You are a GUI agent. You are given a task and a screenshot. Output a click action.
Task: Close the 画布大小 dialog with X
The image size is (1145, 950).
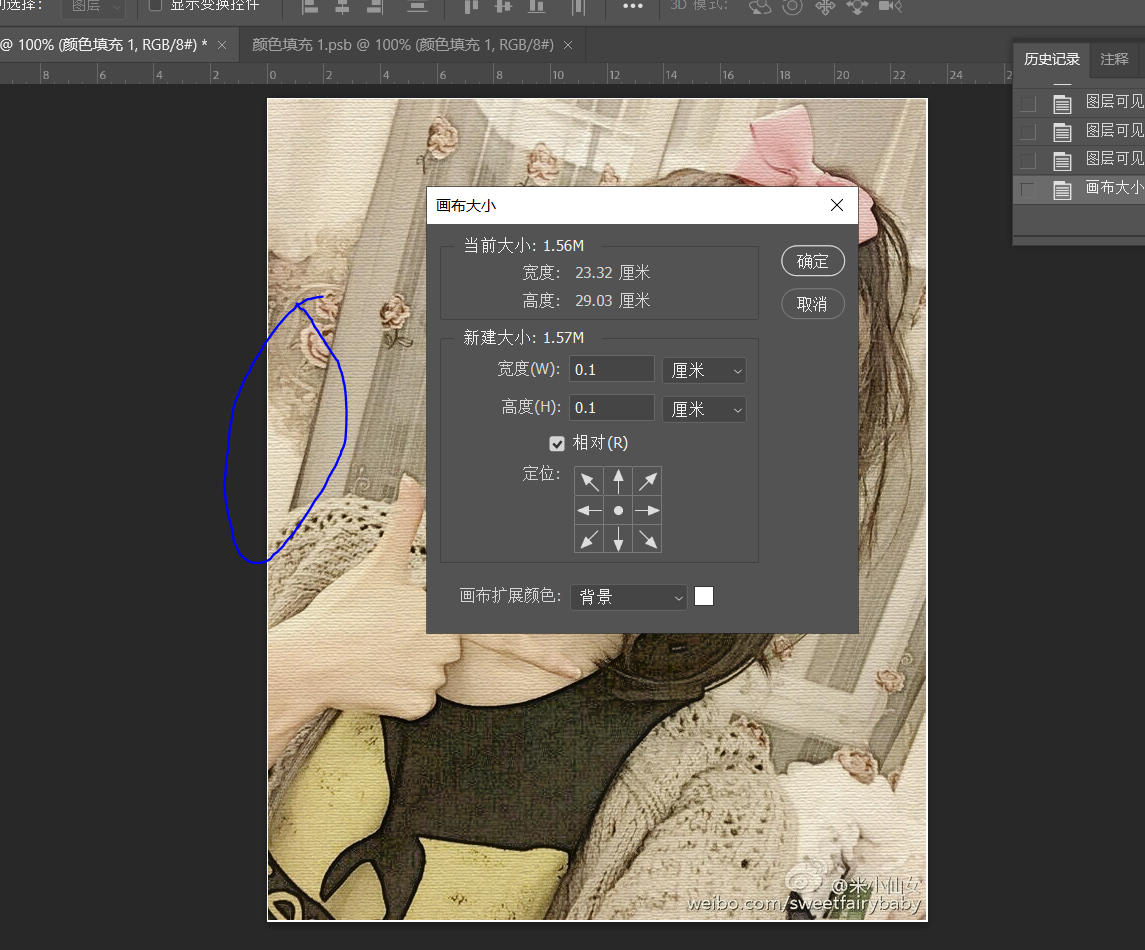point(837,205)
